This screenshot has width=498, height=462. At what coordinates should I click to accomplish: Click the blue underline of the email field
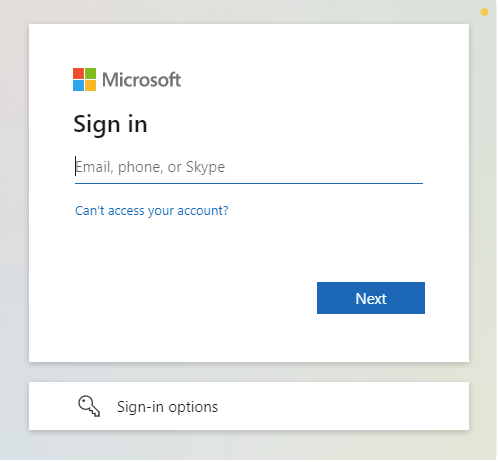coord(249,183)
